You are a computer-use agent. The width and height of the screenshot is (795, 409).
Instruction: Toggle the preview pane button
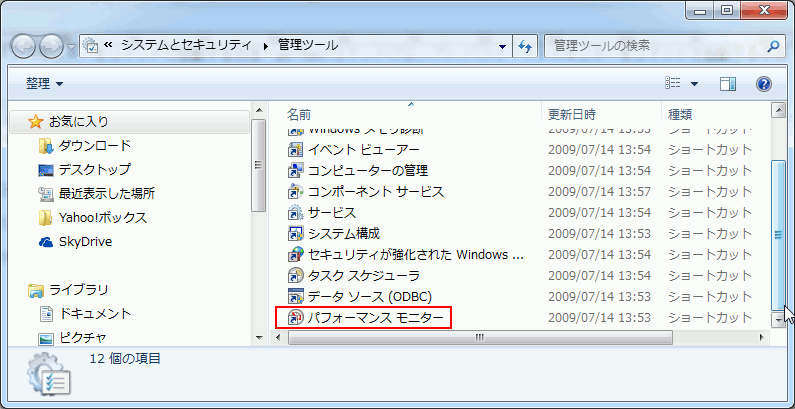728,84
